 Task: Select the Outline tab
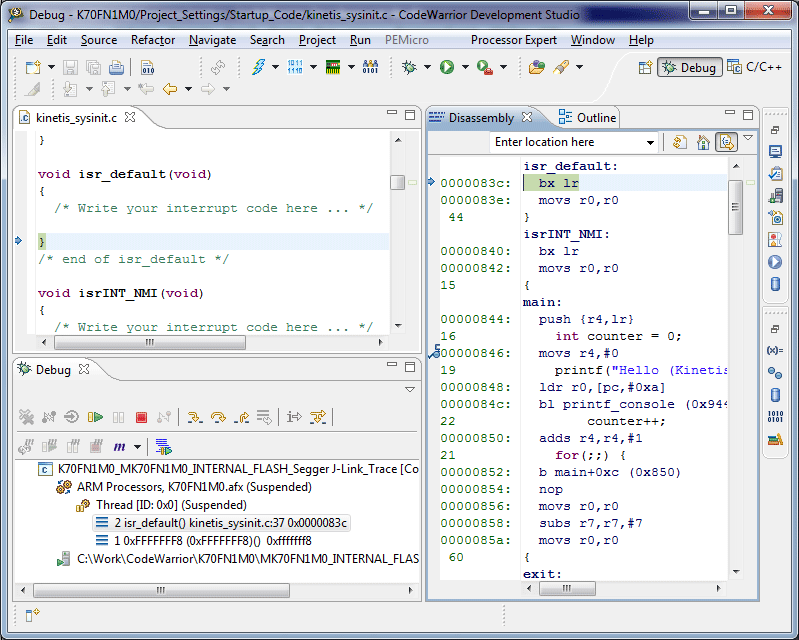click(x=587, y=118)
